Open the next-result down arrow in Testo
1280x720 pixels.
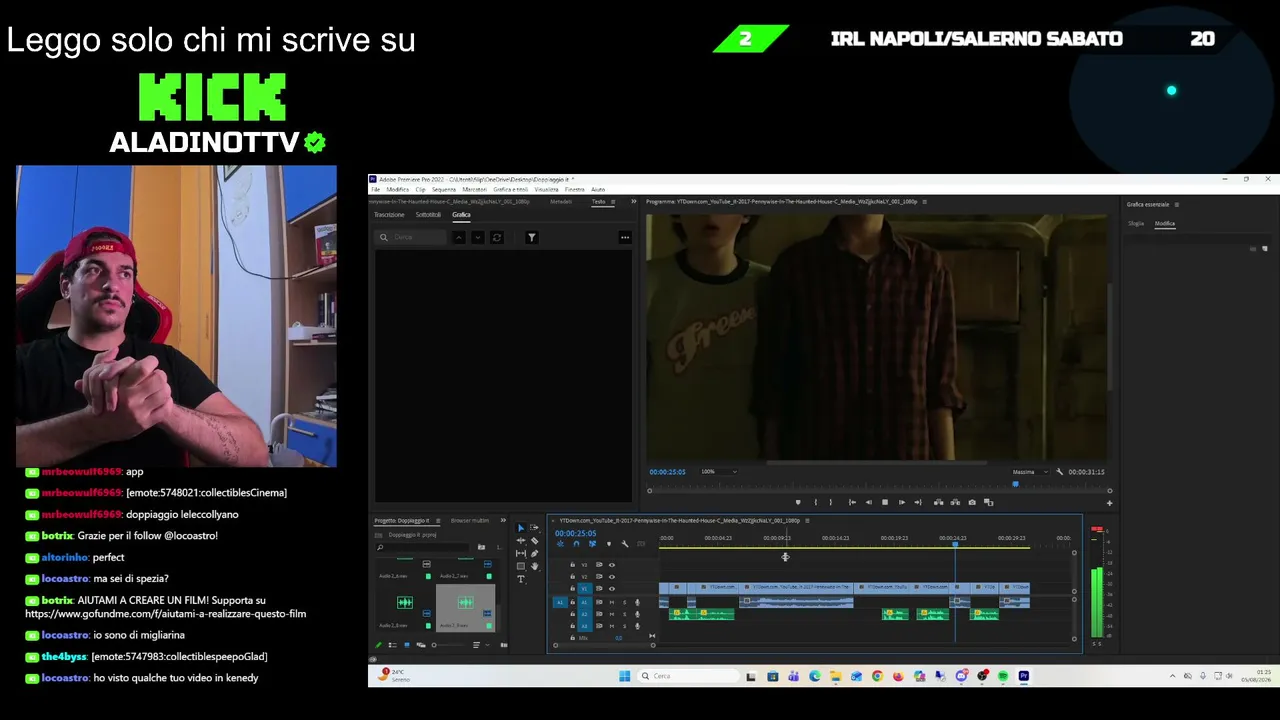pos(477,237)
